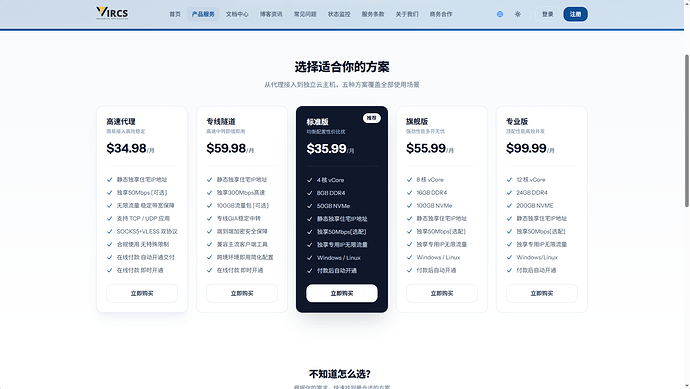690x389 pixels.
Task: Click 立即购买 for the 专业版 plan
Action: (541, 293)
